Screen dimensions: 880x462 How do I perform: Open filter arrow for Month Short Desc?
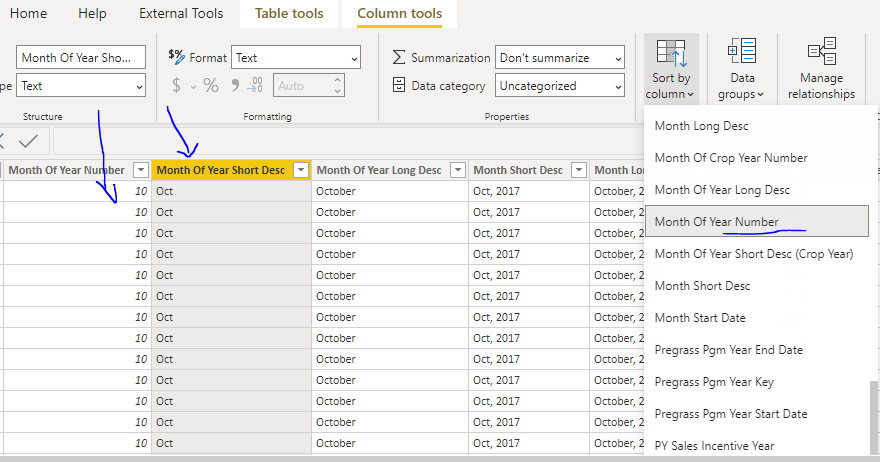[579, 170]
